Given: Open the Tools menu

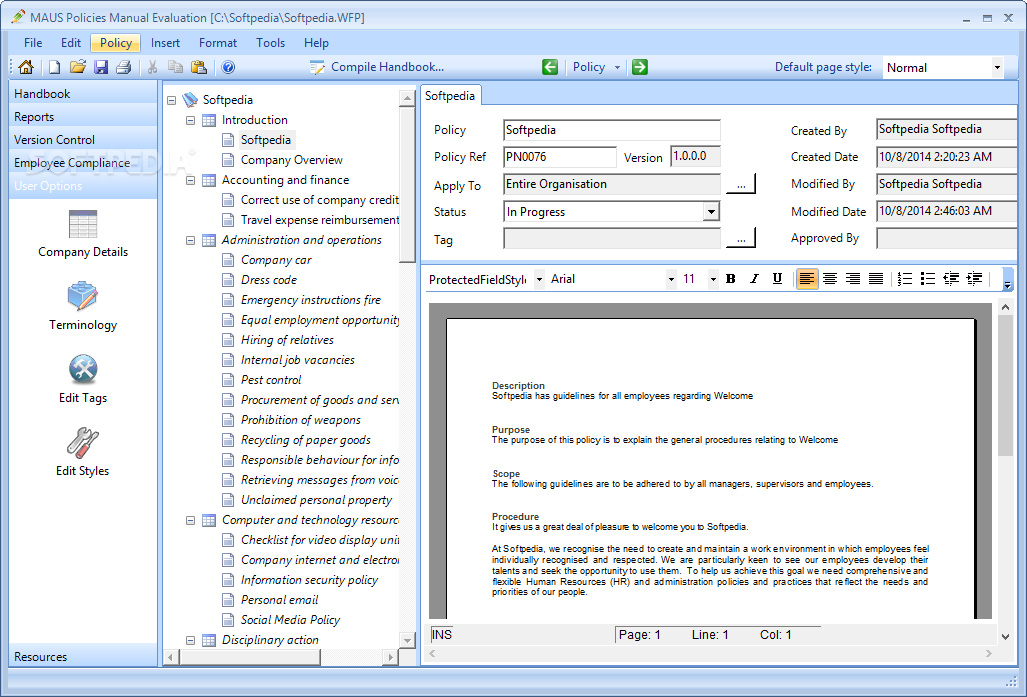Looking at the screenshot, I should (271, 43).
